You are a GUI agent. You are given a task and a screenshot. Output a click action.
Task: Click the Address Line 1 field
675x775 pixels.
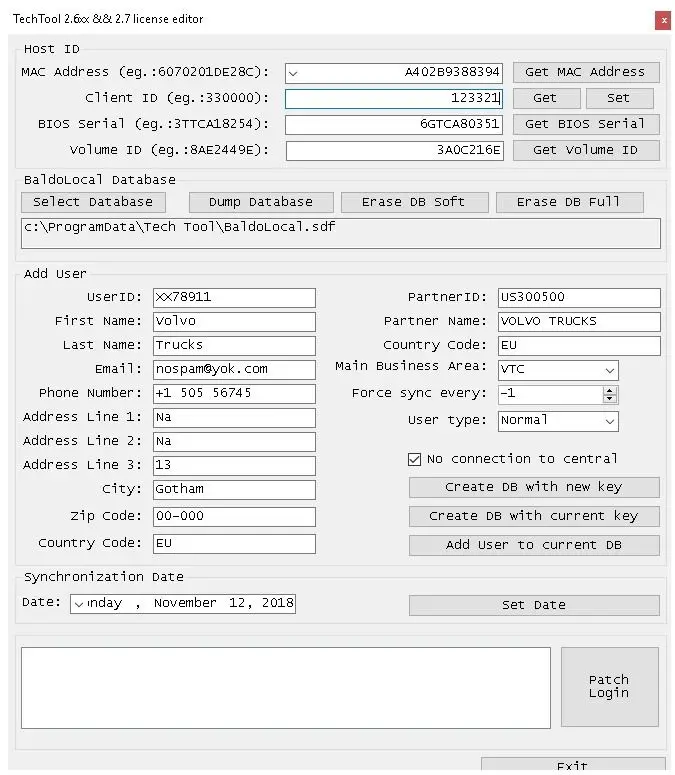tap(234, 418)
